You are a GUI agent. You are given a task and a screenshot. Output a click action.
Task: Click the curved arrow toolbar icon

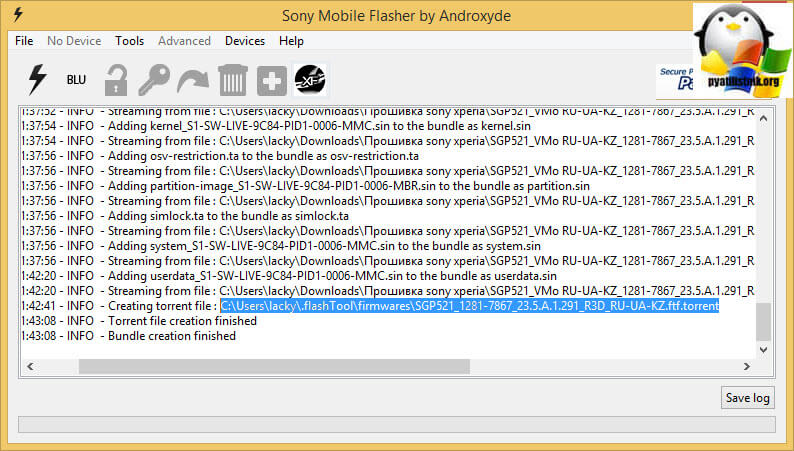pos(193,81)
